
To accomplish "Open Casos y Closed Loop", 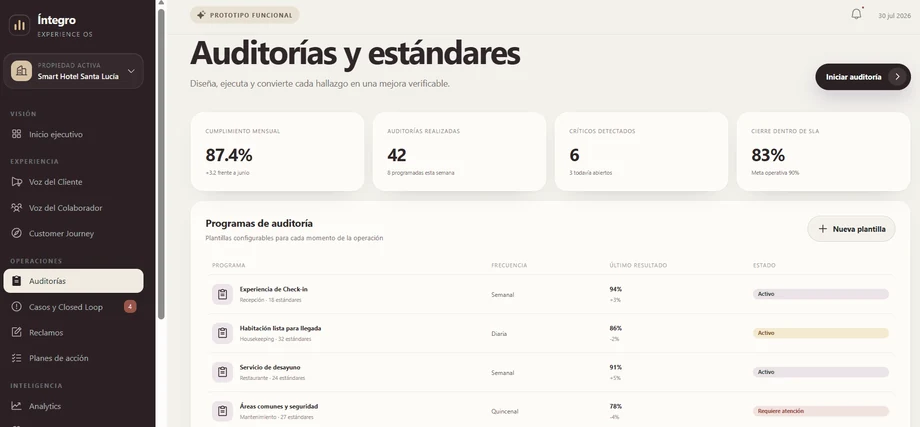I will pyautogui.click(x=73, y=307).
